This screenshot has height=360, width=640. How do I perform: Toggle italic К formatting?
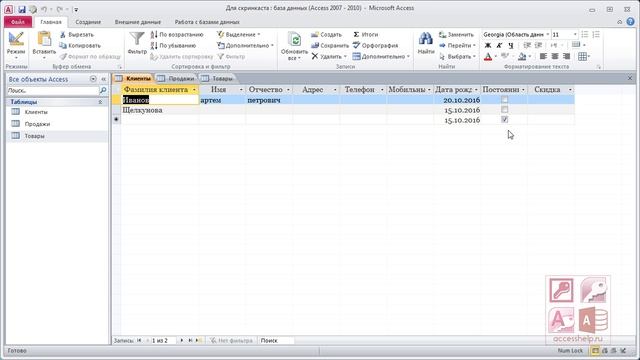499,46
